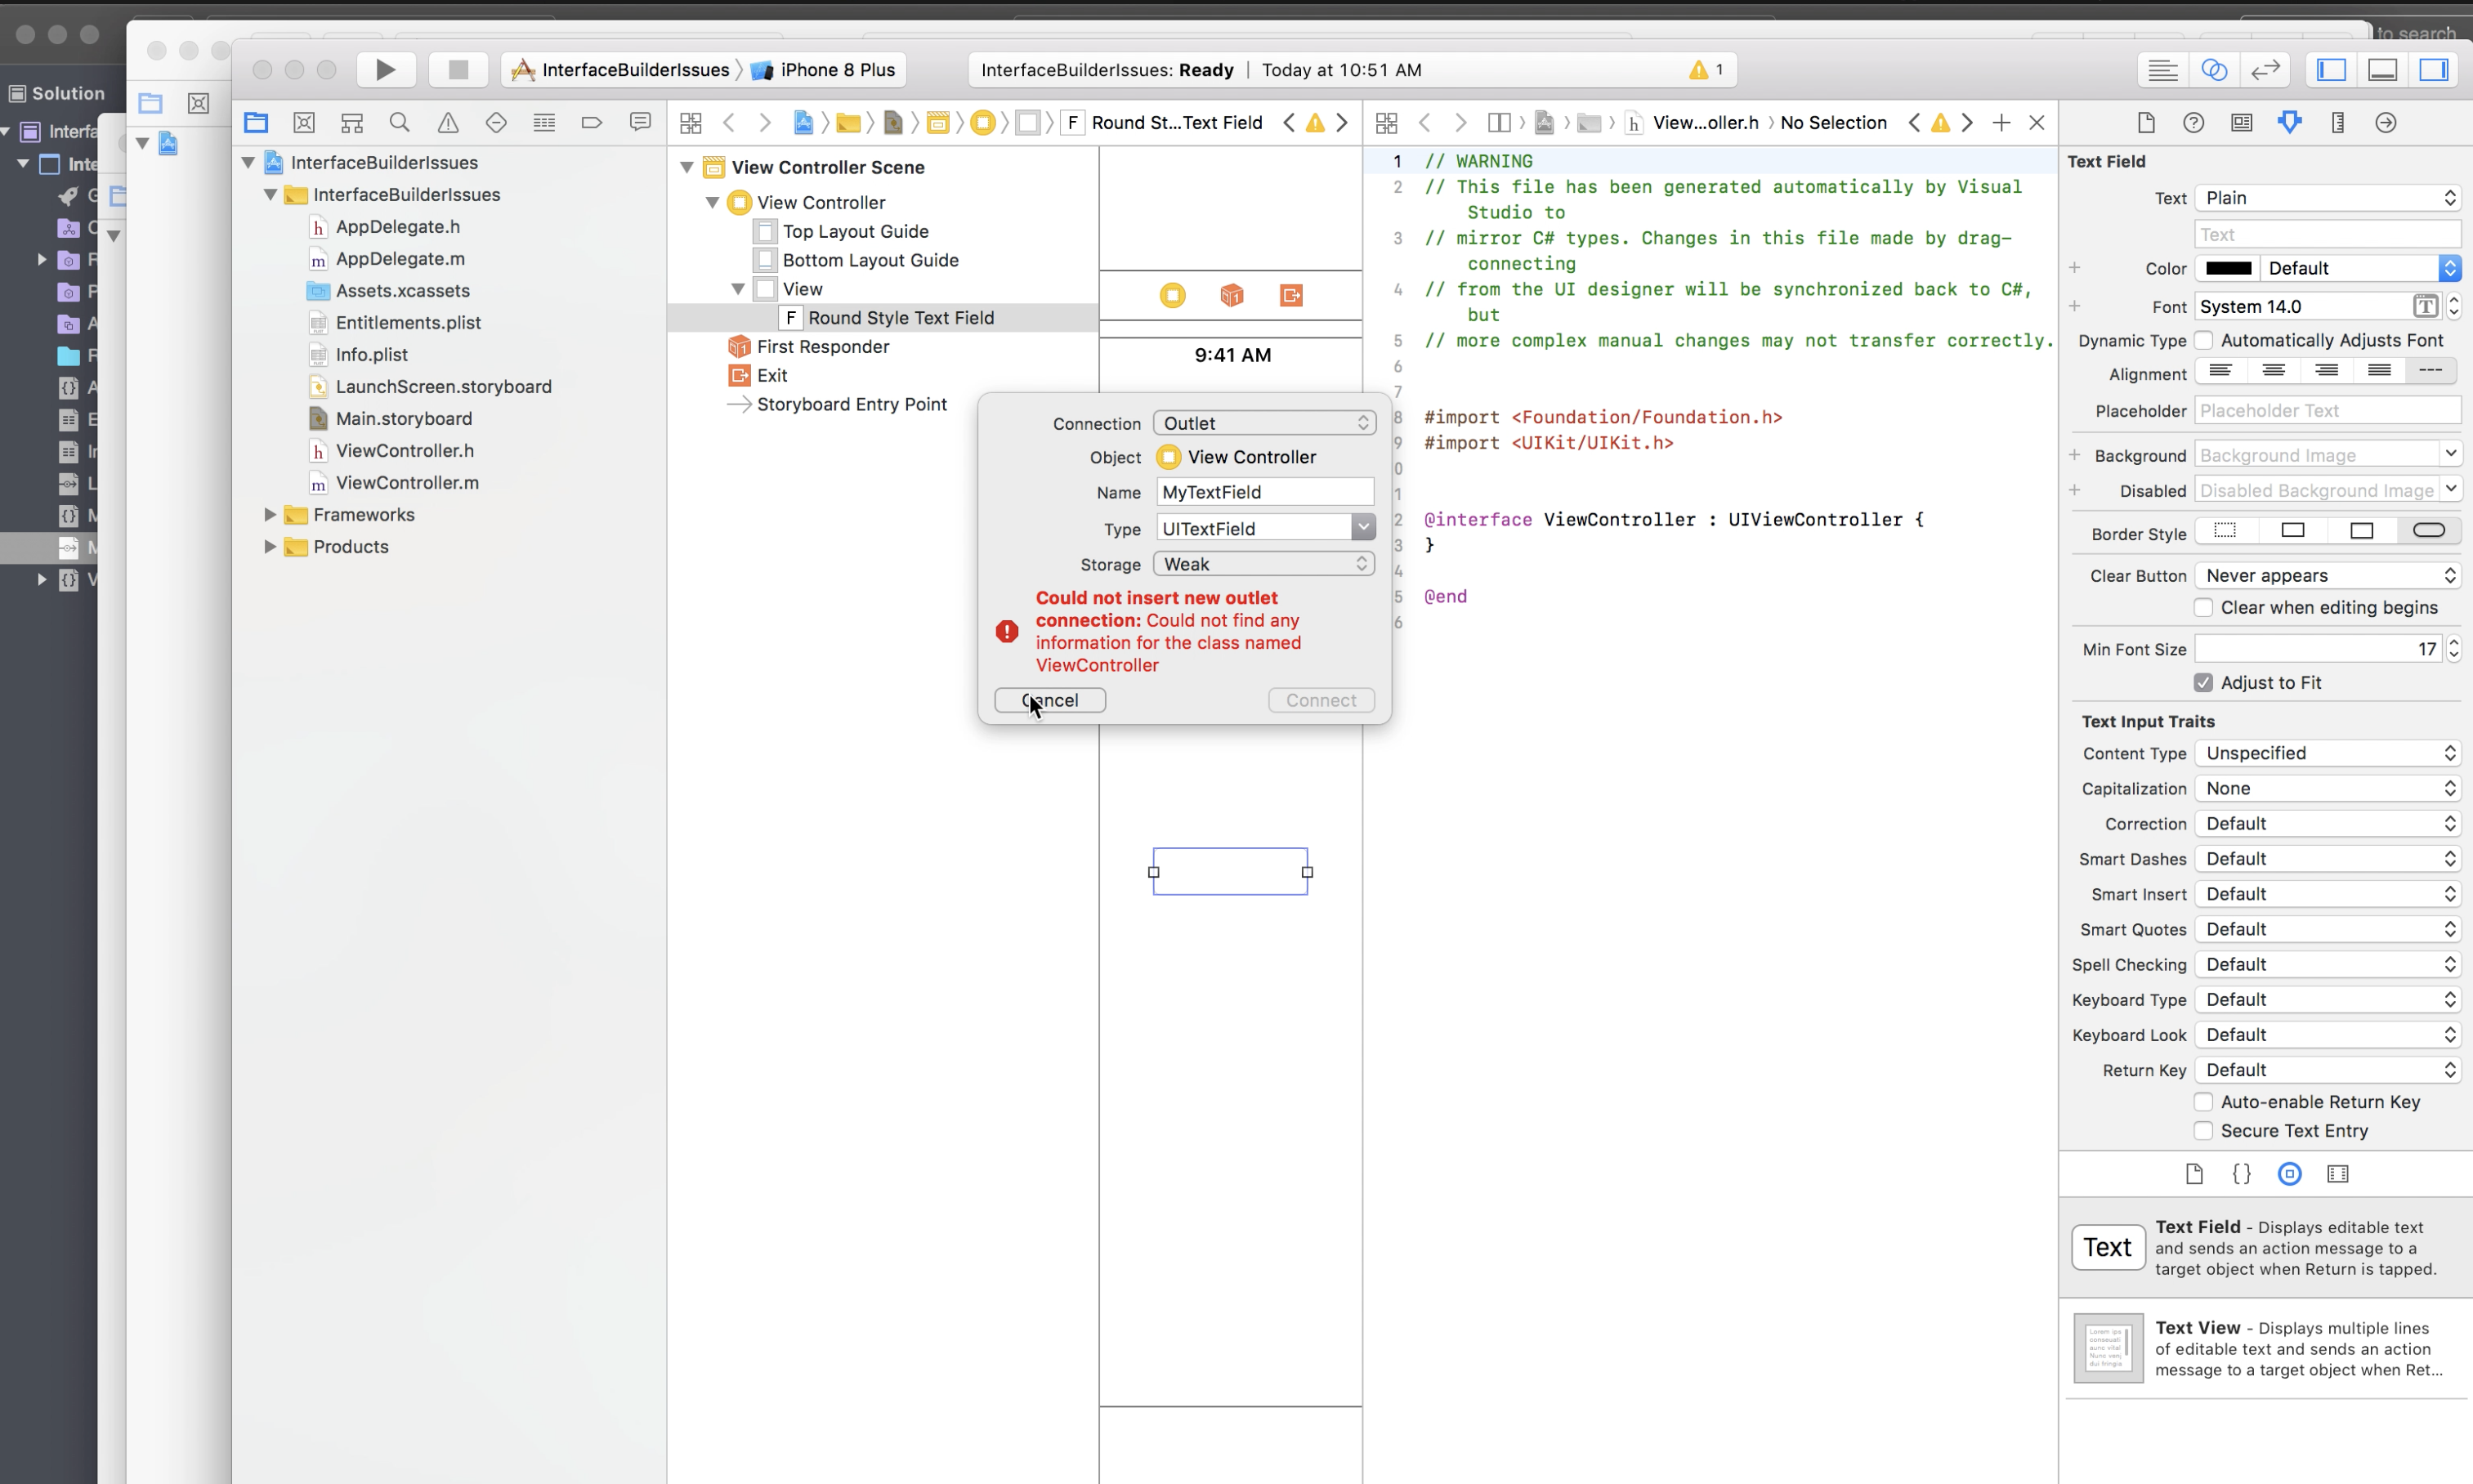This screenshot has width=2473, height=1484.
Task: Enable Secure Text Entry
Action: coord(2202,1130)
